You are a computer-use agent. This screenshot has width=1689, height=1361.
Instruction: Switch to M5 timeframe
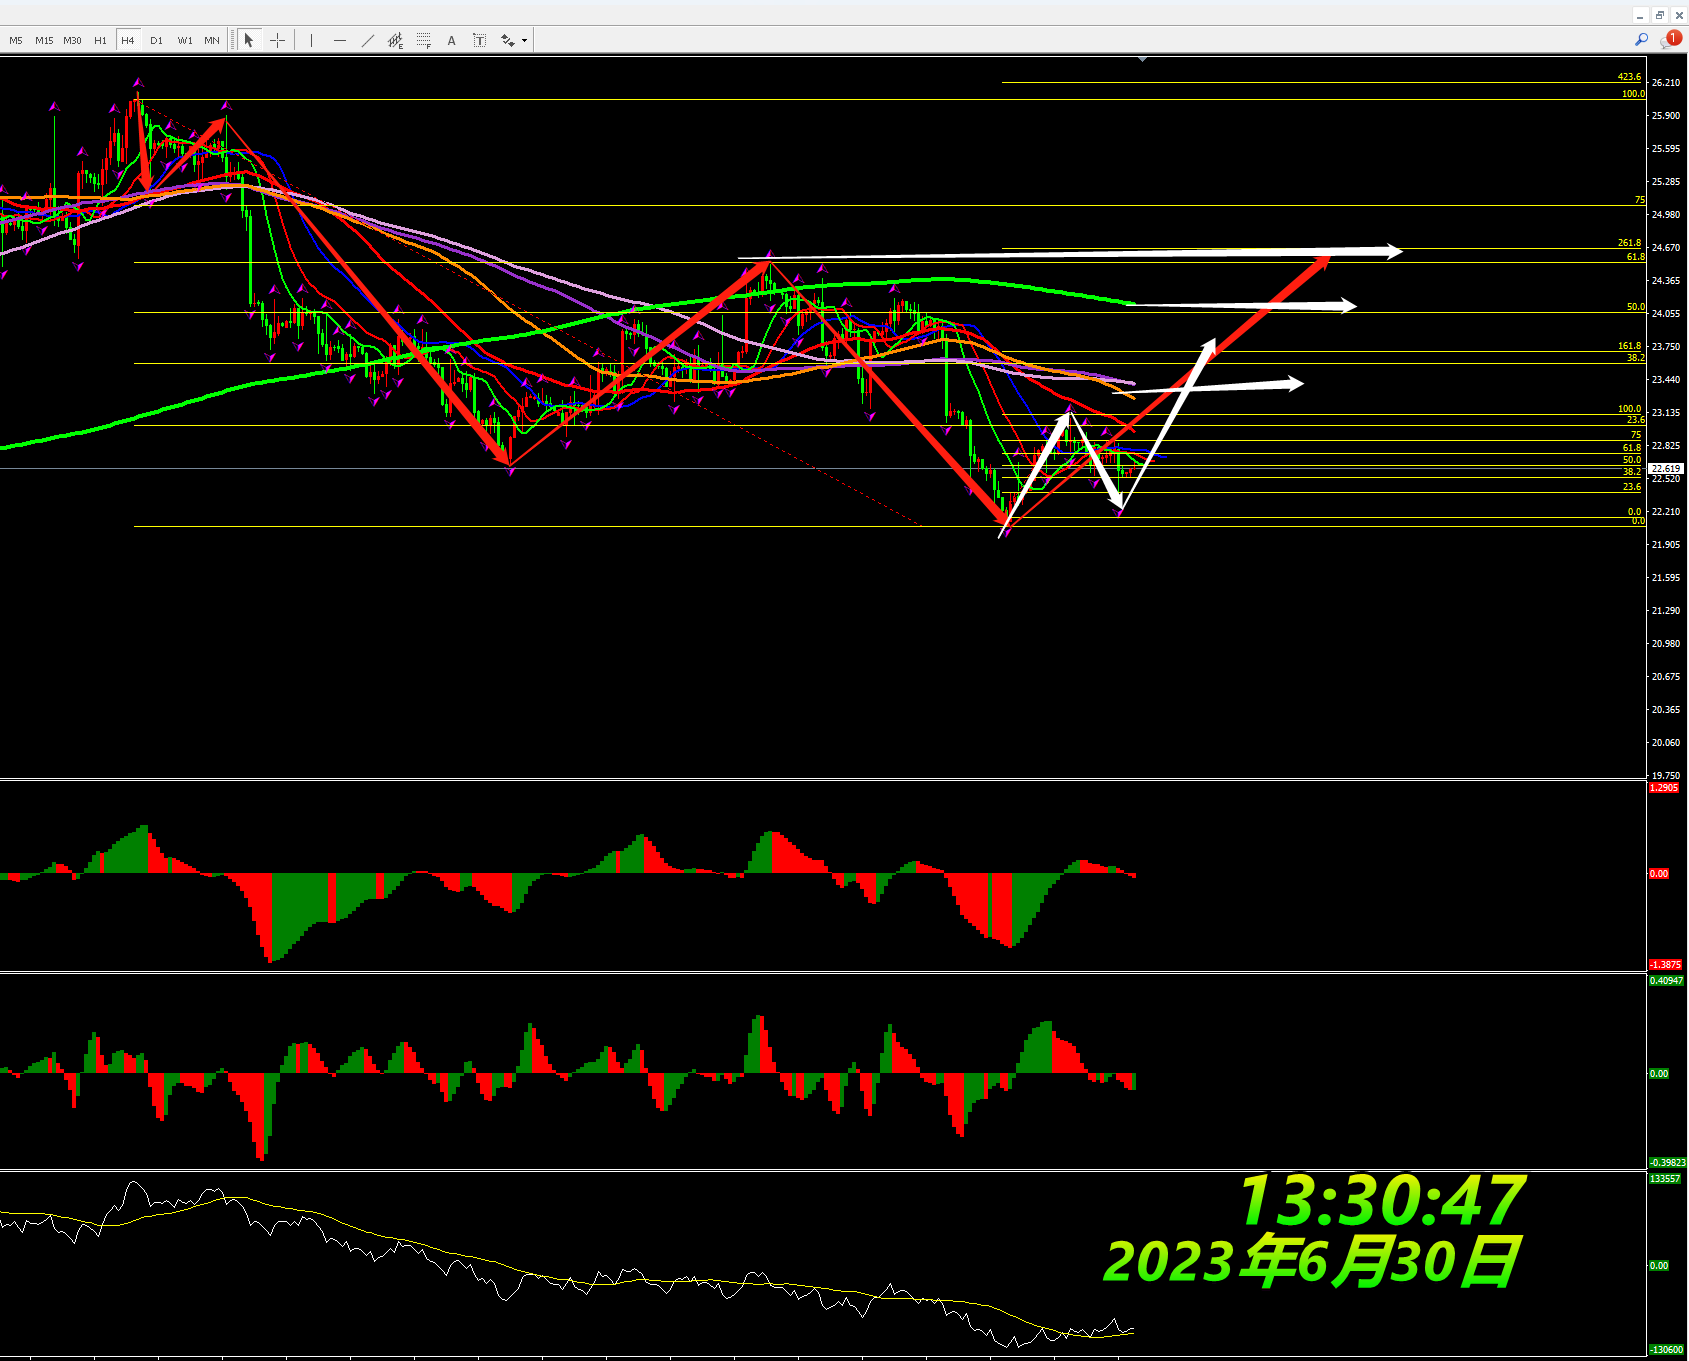click(x=16, y=40)
